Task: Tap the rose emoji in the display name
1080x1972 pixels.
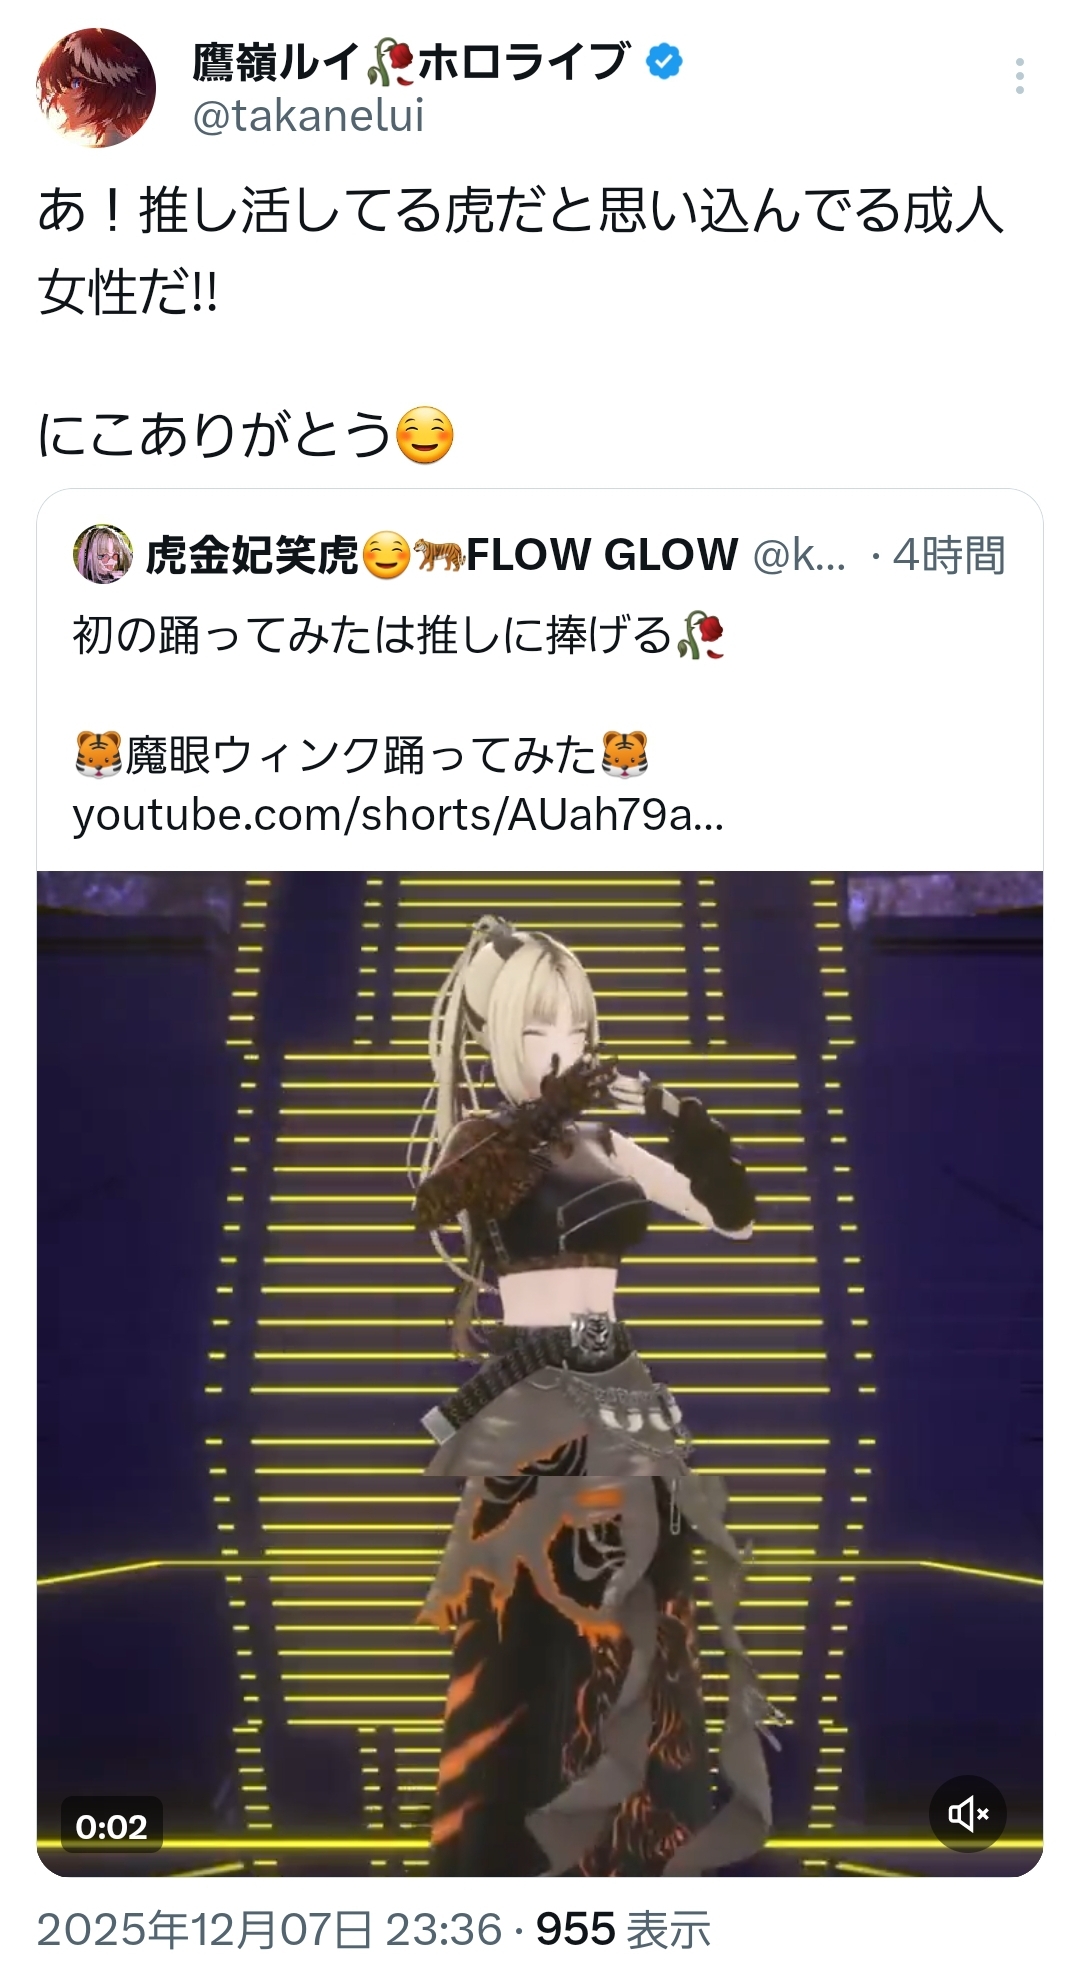Action: pos(390,62)
